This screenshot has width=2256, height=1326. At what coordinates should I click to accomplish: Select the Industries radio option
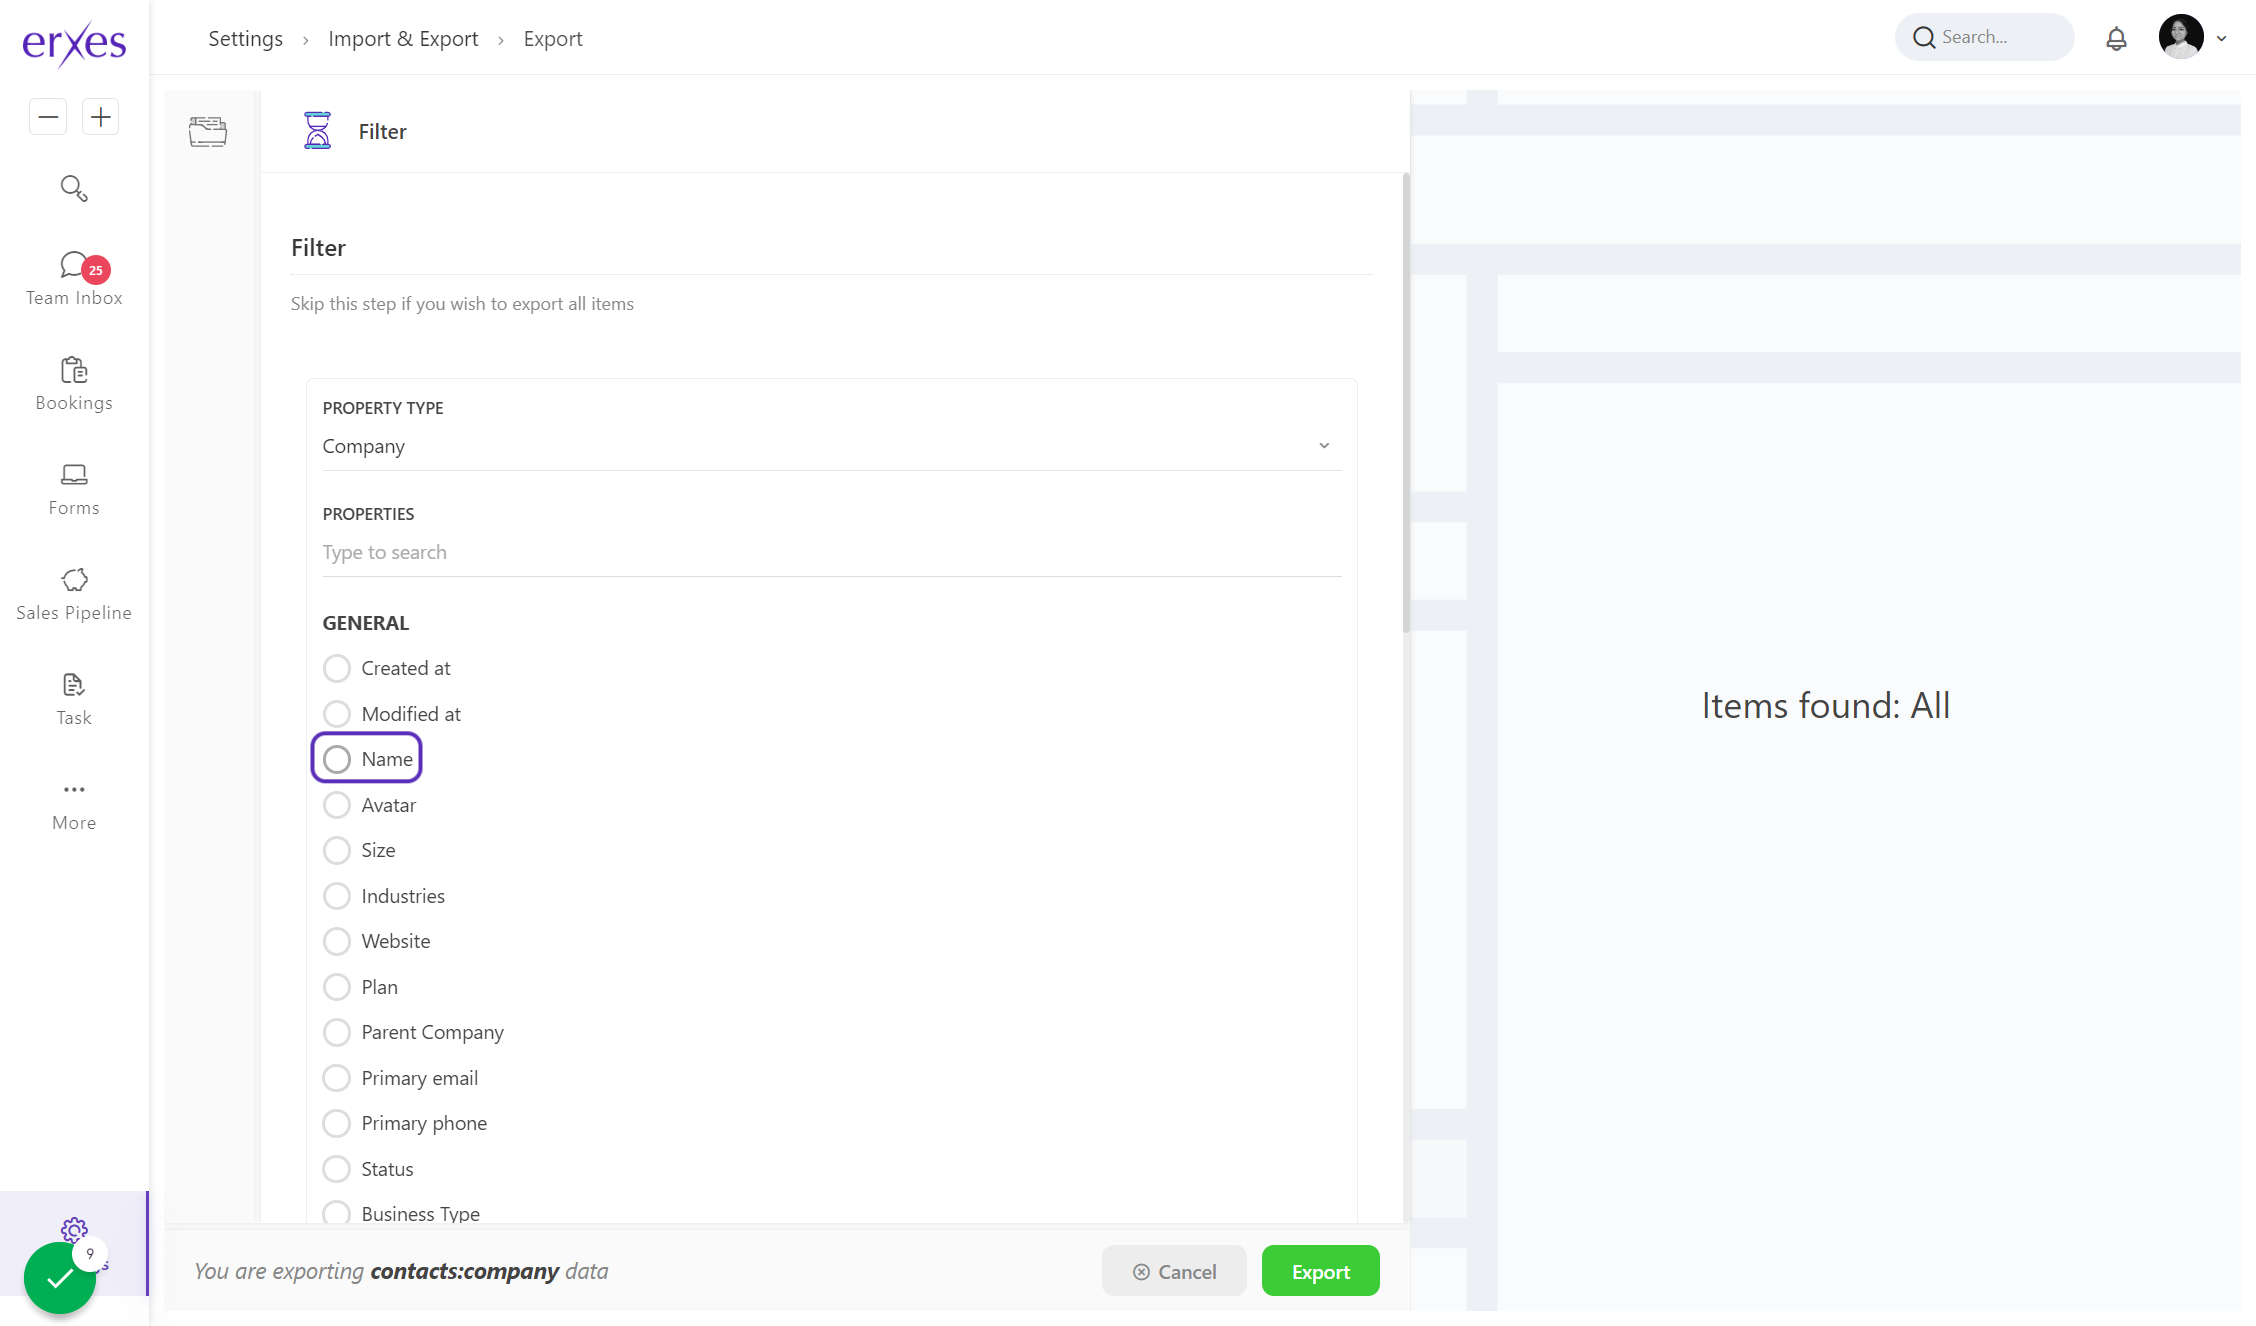(x=337, y=896)
